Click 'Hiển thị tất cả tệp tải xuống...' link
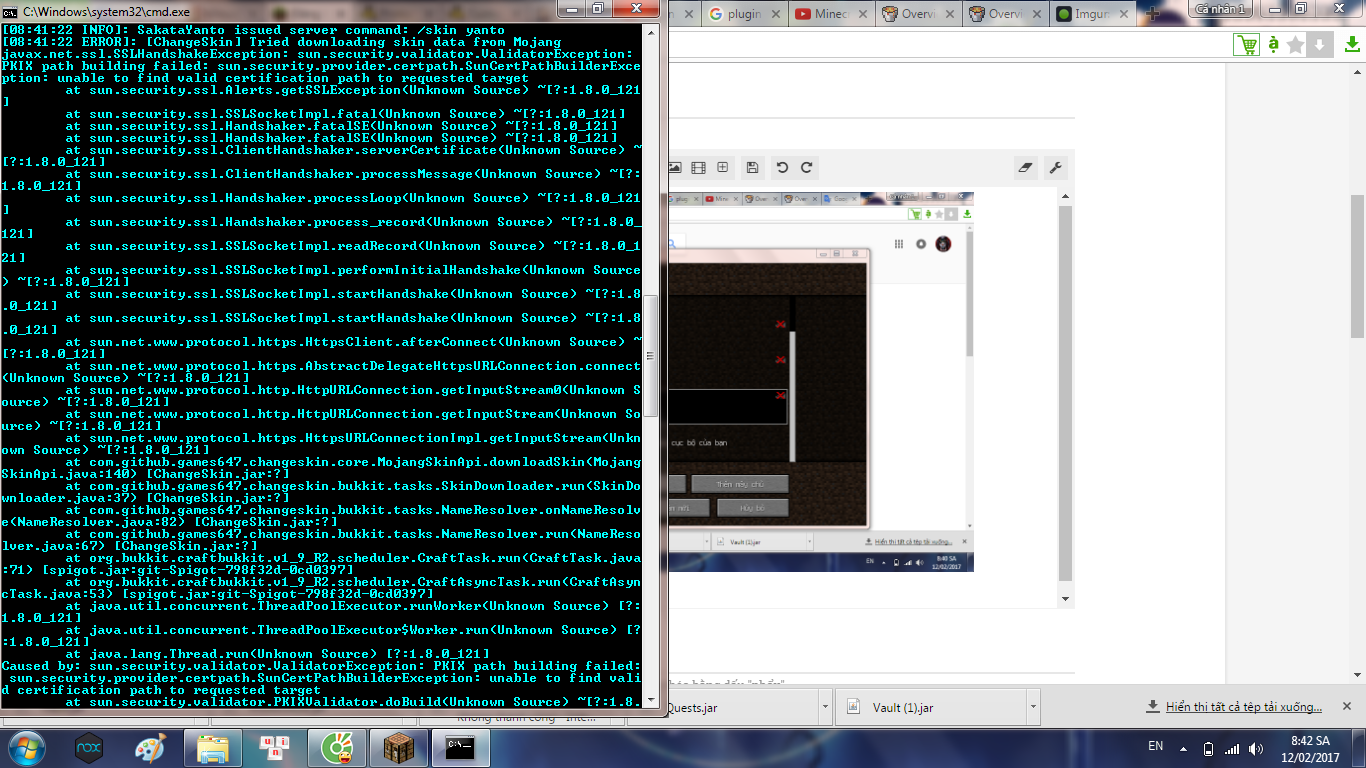Viewport: 1366px width, 768px height. (x=1244, y=707)
